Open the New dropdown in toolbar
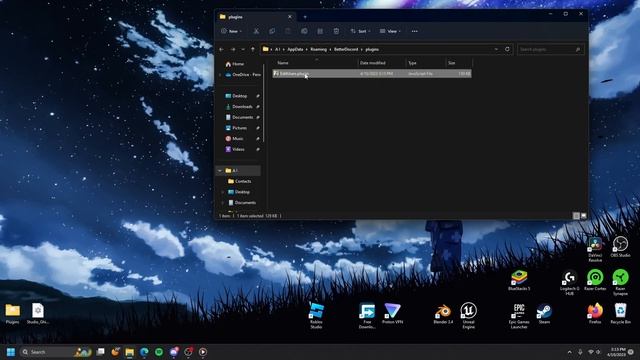The height and width of the screenshot is (360, 640). (x=231, y=31)
